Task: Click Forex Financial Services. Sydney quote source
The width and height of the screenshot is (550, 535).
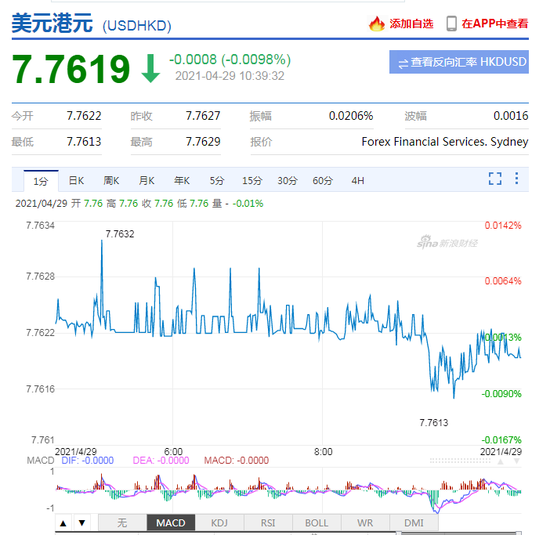Action: click(445, 142)
